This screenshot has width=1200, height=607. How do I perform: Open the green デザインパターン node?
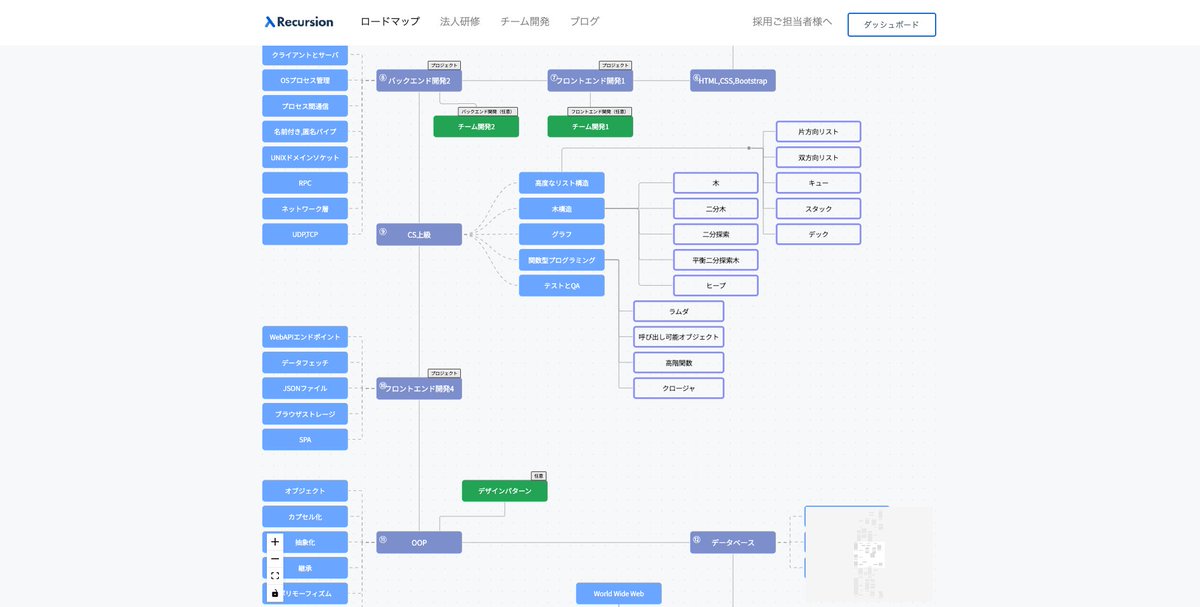(x=505, y=491)
